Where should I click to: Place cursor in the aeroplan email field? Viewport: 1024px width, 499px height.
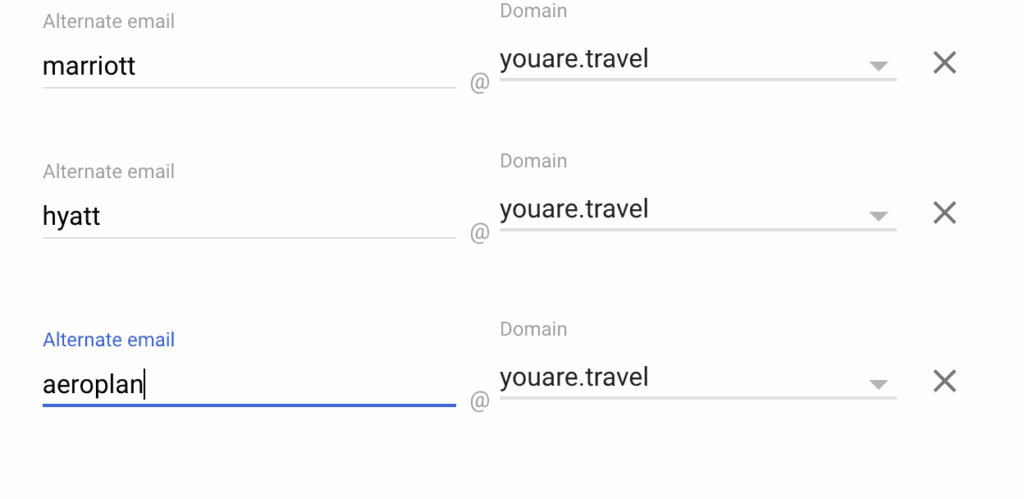pyautogui.click(x=248, y=385)
